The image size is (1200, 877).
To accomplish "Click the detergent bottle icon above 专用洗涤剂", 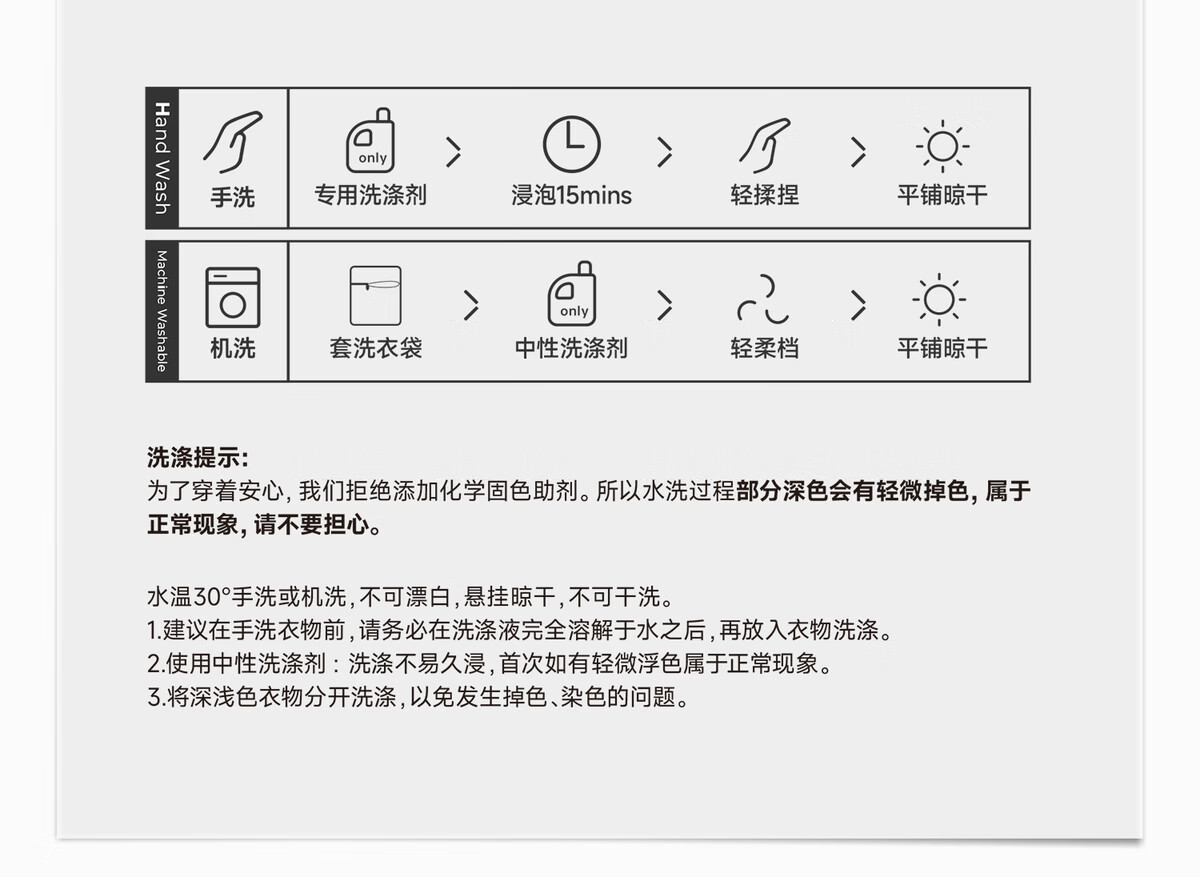I will click(371, 141).
